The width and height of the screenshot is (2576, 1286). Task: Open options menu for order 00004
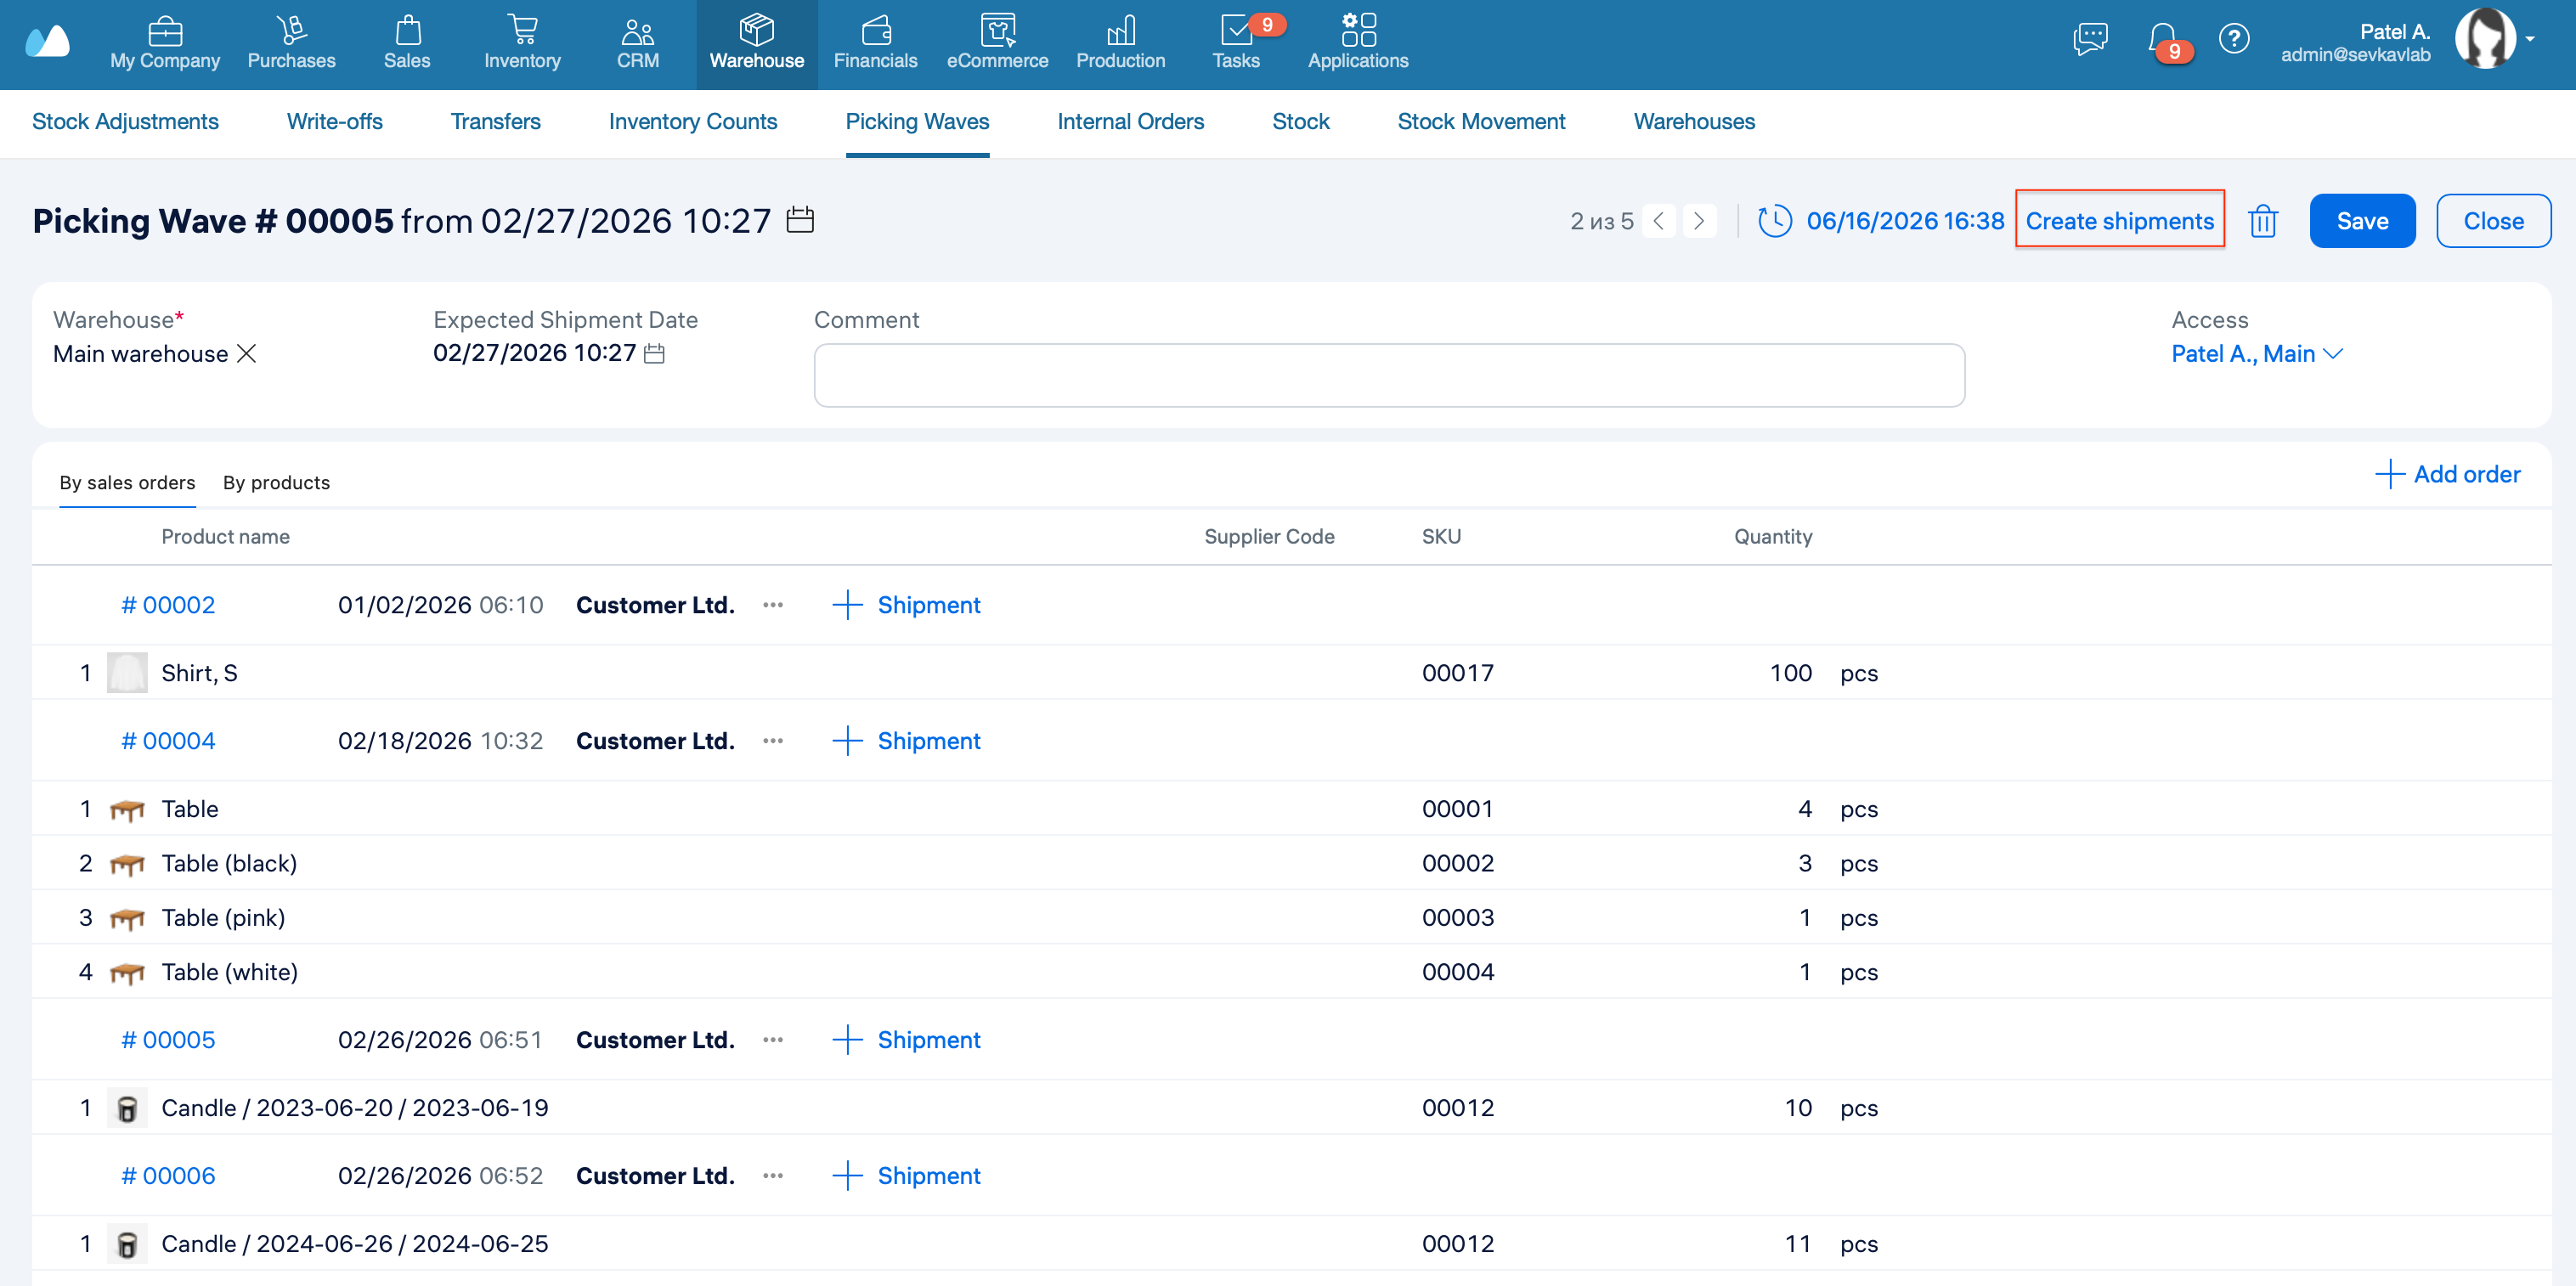772,741
